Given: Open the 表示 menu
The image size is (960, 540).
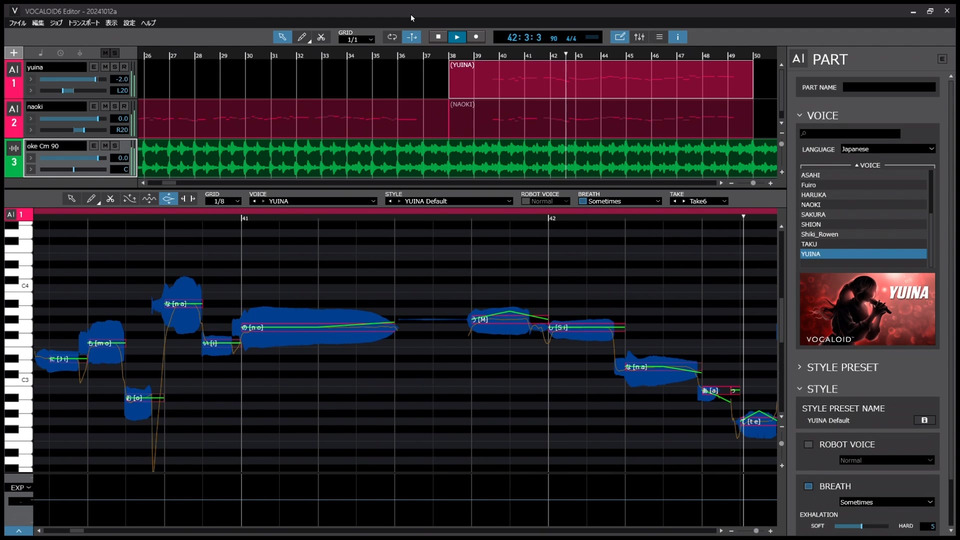Looking at the screenshot, I should (111, 23).
